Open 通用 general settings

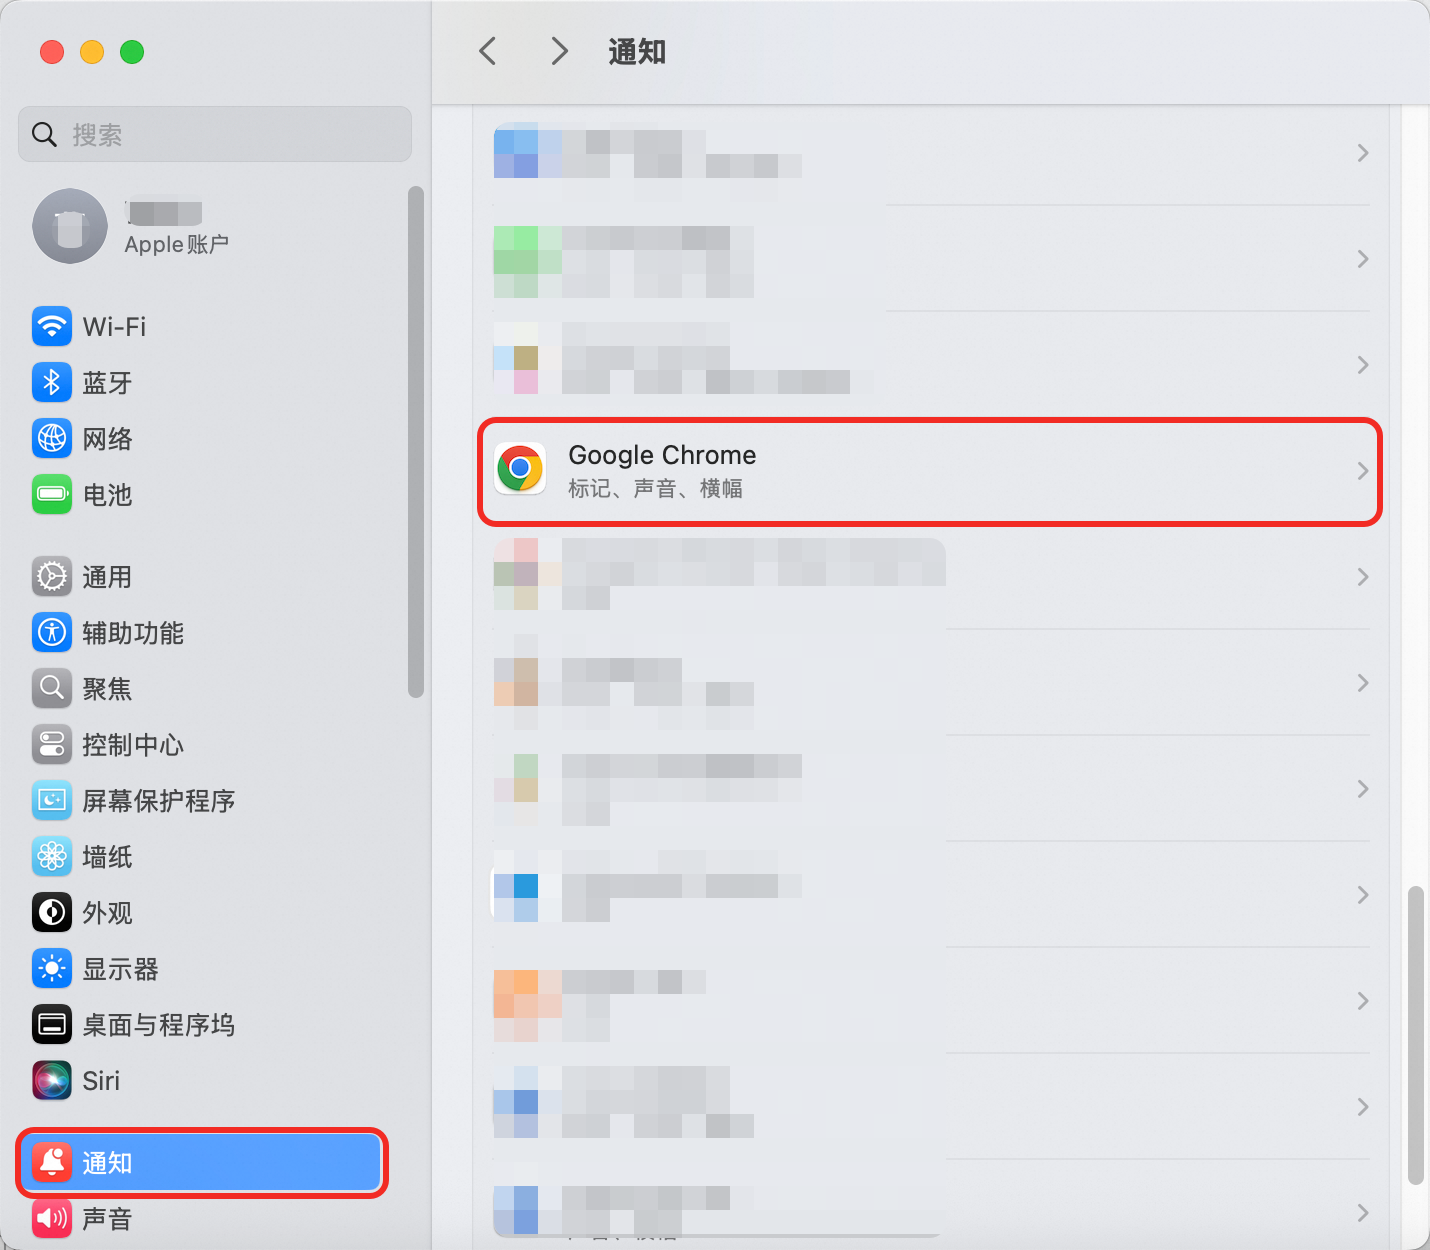click(107, 577)
